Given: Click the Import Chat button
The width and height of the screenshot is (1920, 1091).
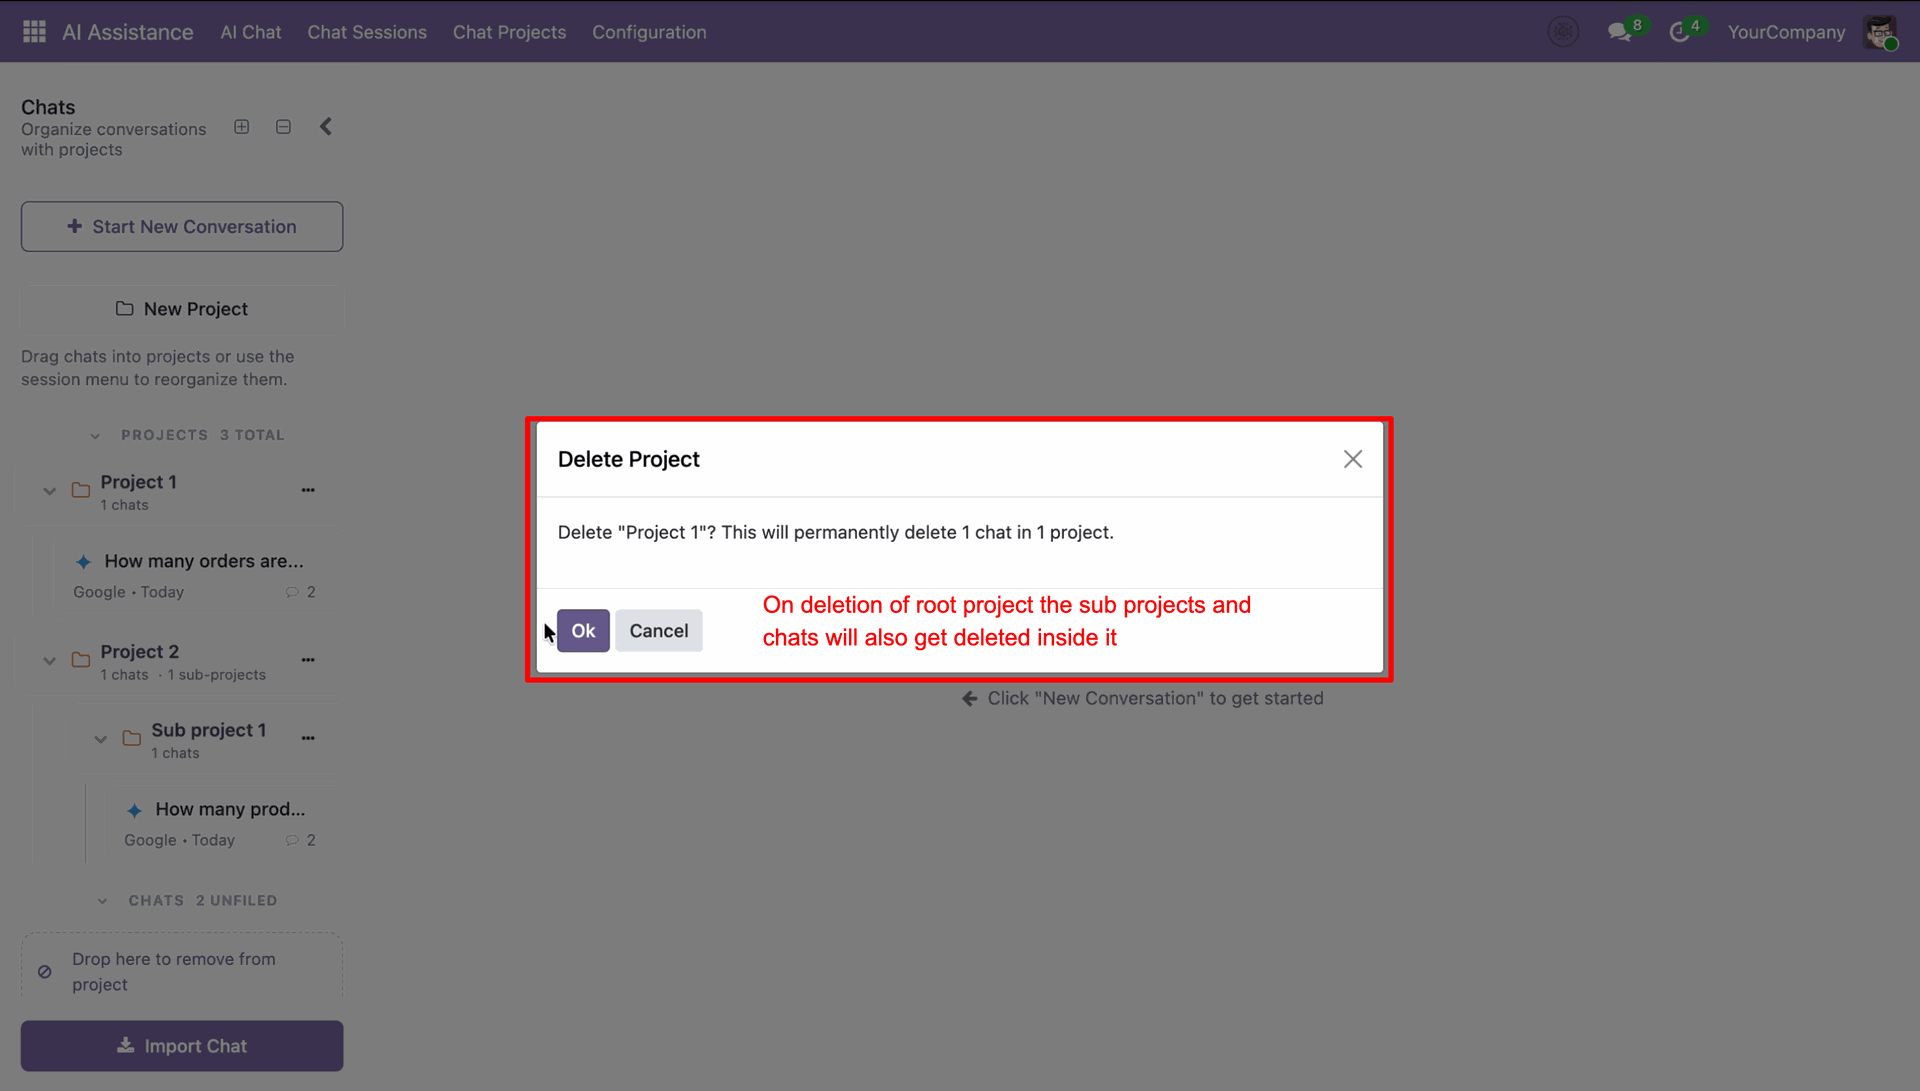Looking at the screenshot, I should pos(182,1046).
